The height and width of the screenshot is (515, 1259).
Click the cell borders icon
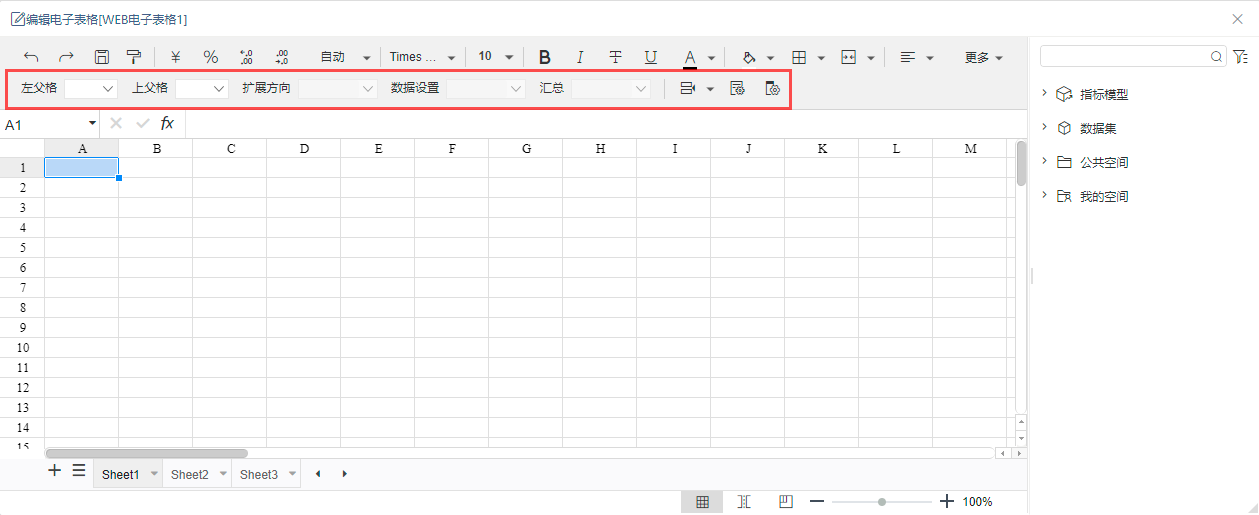coord(799,57)
